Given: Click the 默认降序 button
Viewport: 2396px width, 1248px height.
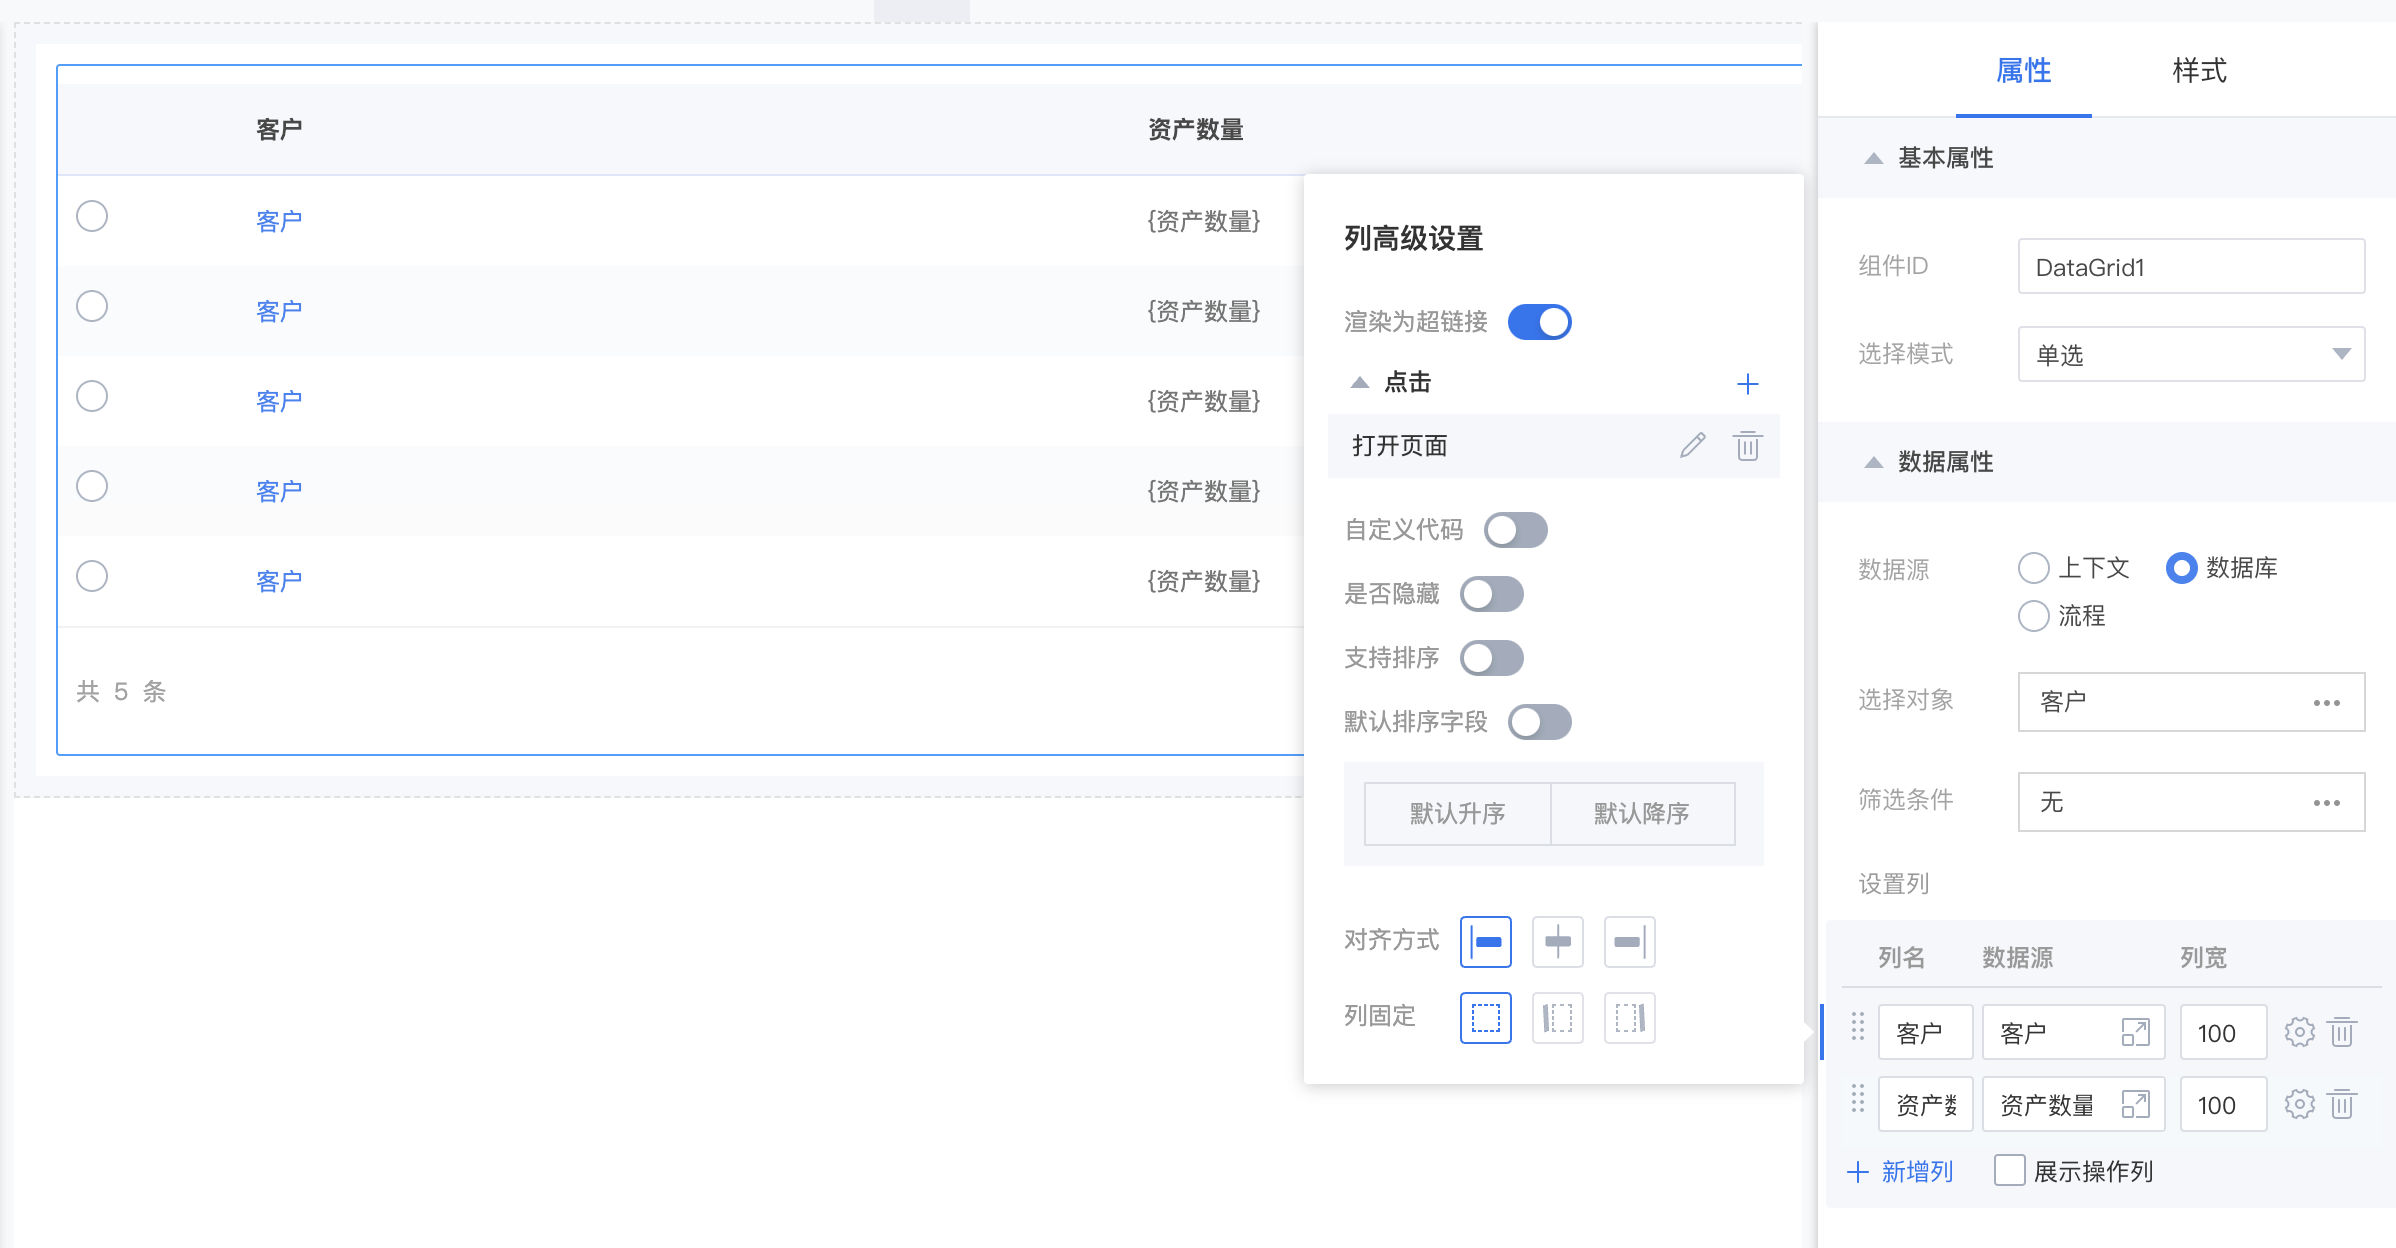Looking at the screenshot, I should coord(1642,814).
